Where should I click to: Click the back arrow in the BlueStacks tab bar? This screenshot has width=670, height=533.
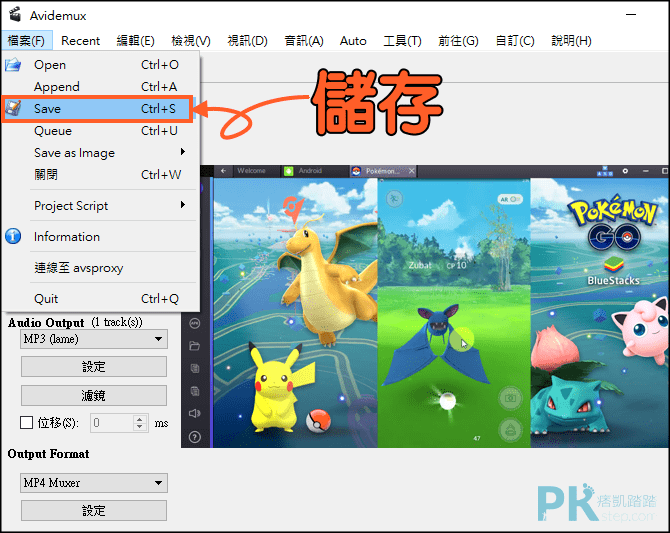(x=223, y=171)
